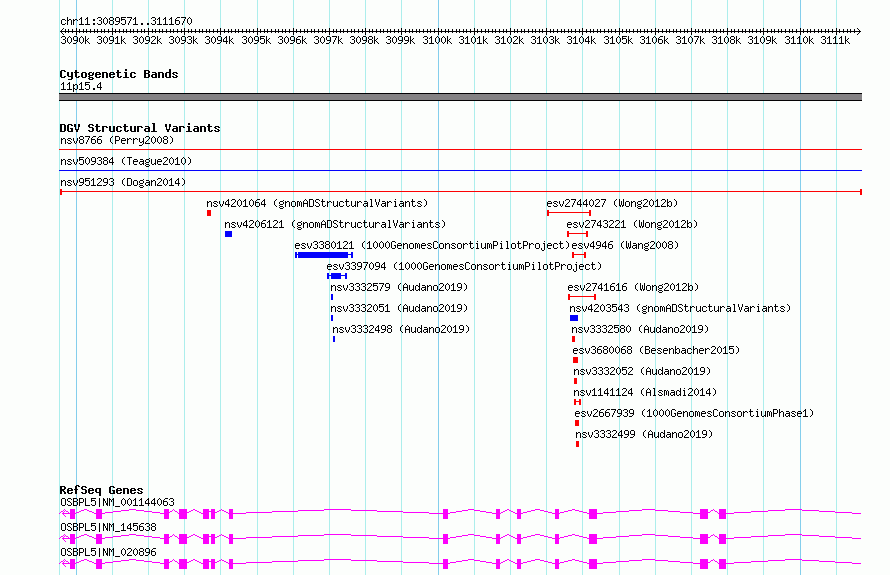Screen dimensions: 890x575
Task: Click the 3097k ruler label
Action: [x=328, y=40]
